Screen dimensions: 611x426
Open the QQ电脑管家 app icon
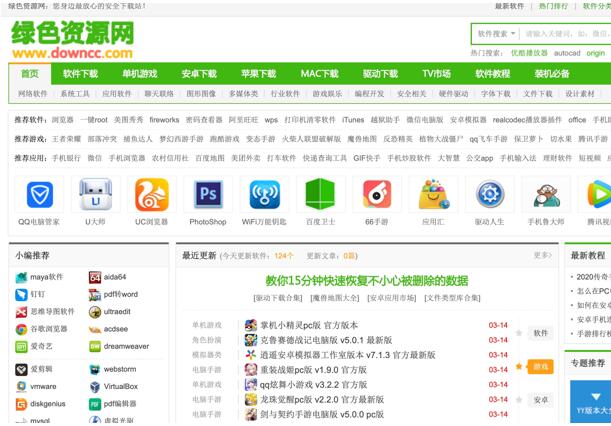[39, 194]
